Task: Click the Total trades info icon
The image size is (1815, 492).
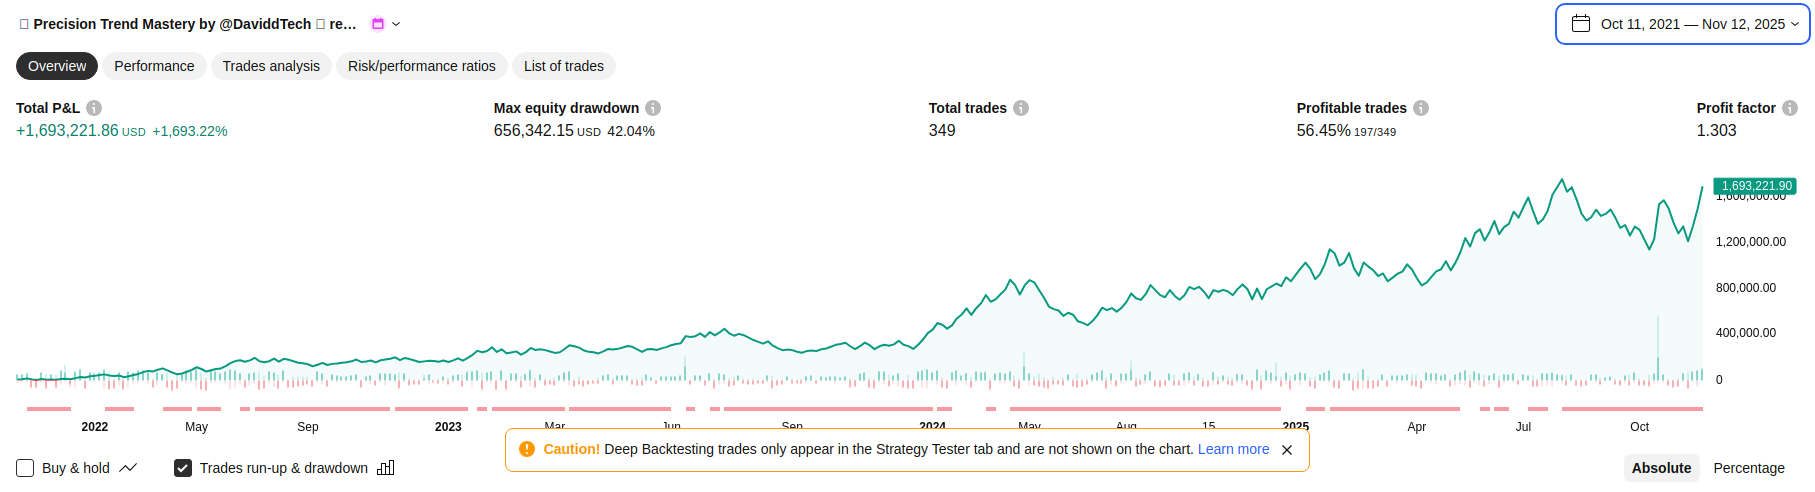Action: pyautogui.click(x=1021, y=108)
